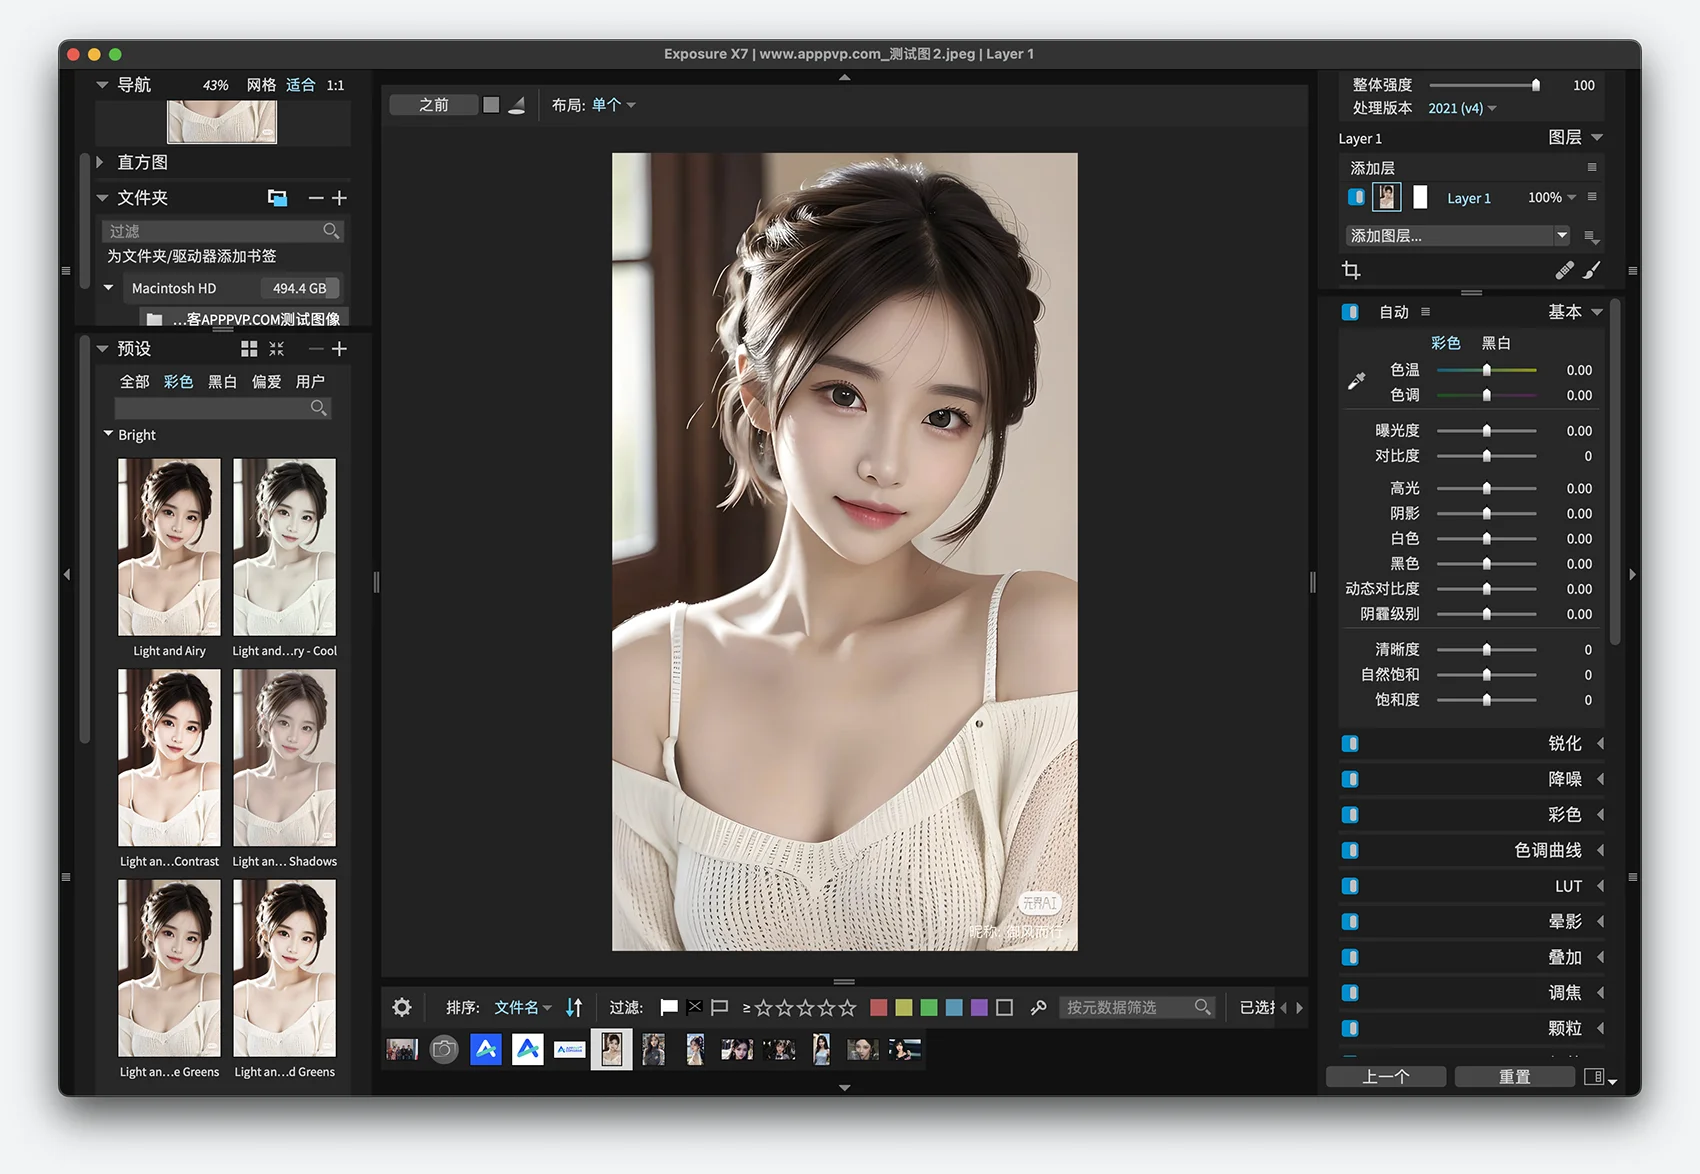Select the 用户 preset tab

click(310, 381)
